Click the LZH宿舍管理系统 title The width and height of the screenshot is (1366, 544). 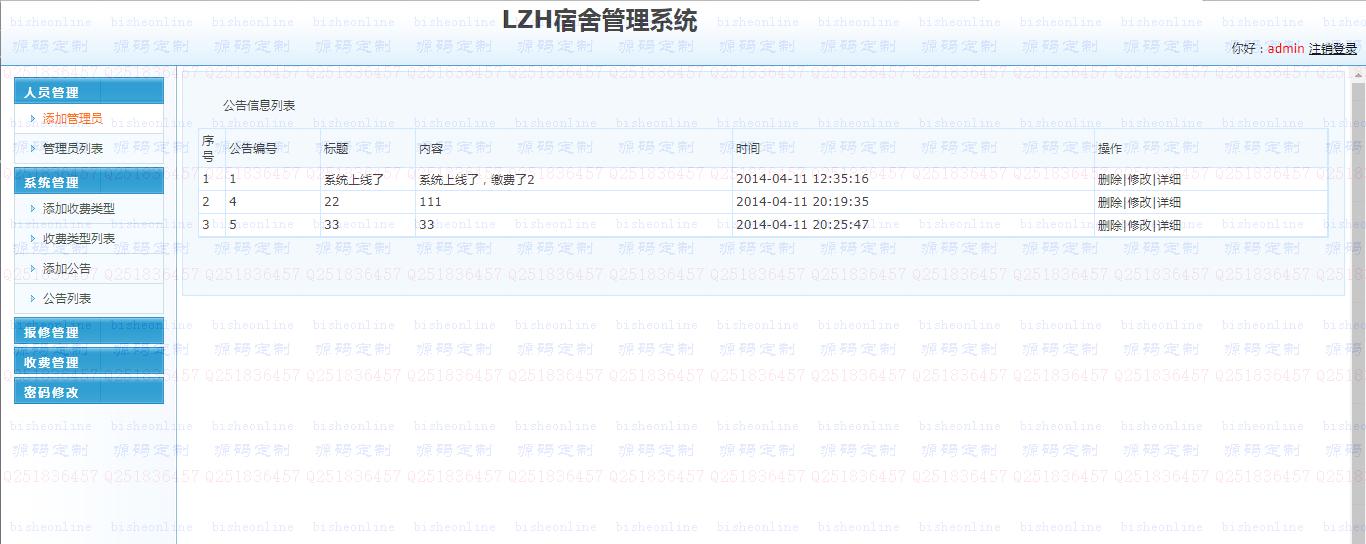(x=600, y=20)
